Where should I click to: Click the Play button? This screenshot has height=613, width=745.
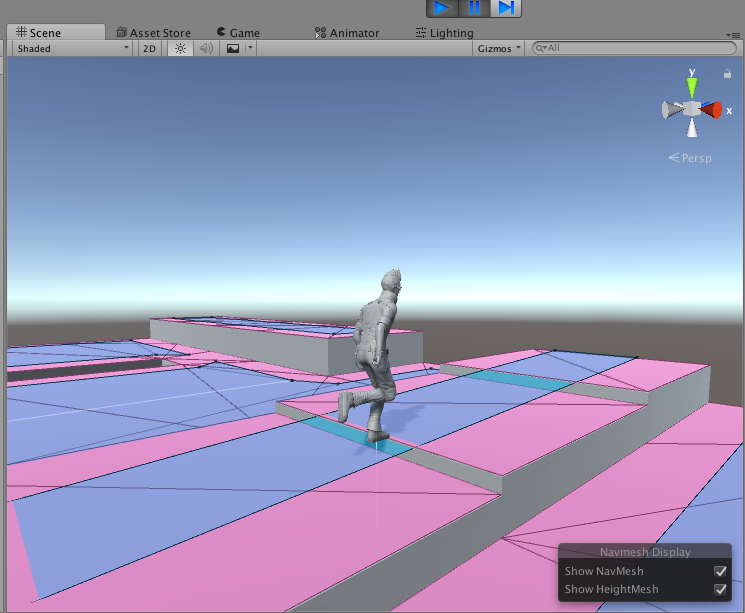(x=442, y=8)
